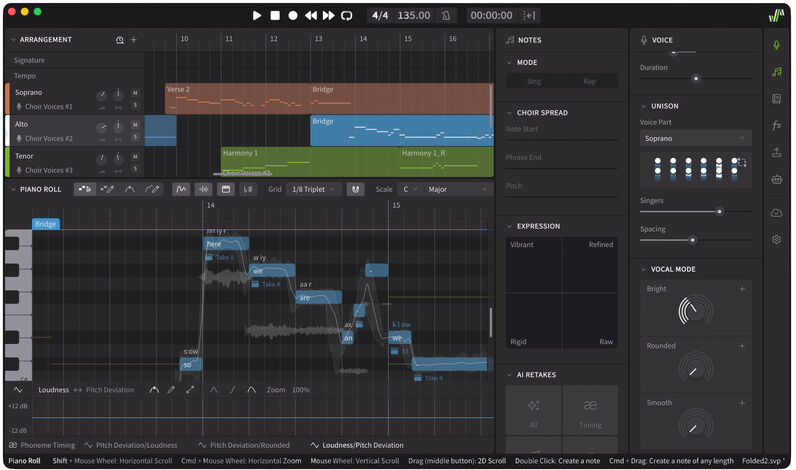Collapse the Piano Roll section
Image resolution: width=796 pixels, height=470 pixels.
pyautogui.click(x=14, y=189)
